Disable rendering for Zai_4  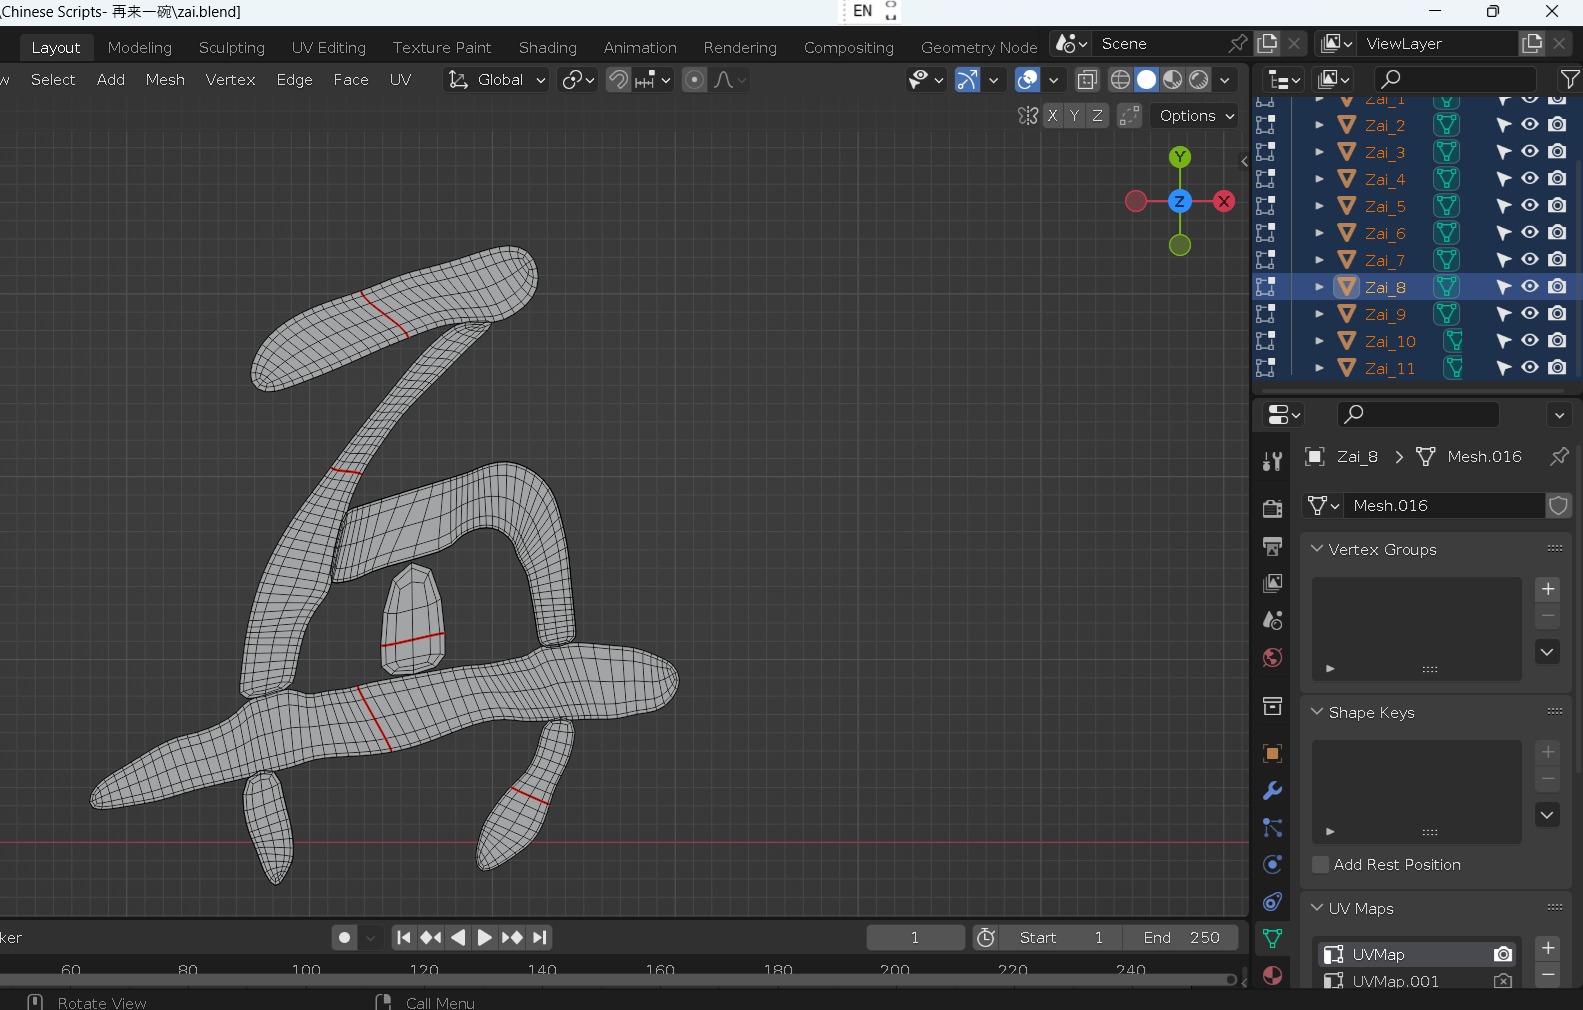1557,179
